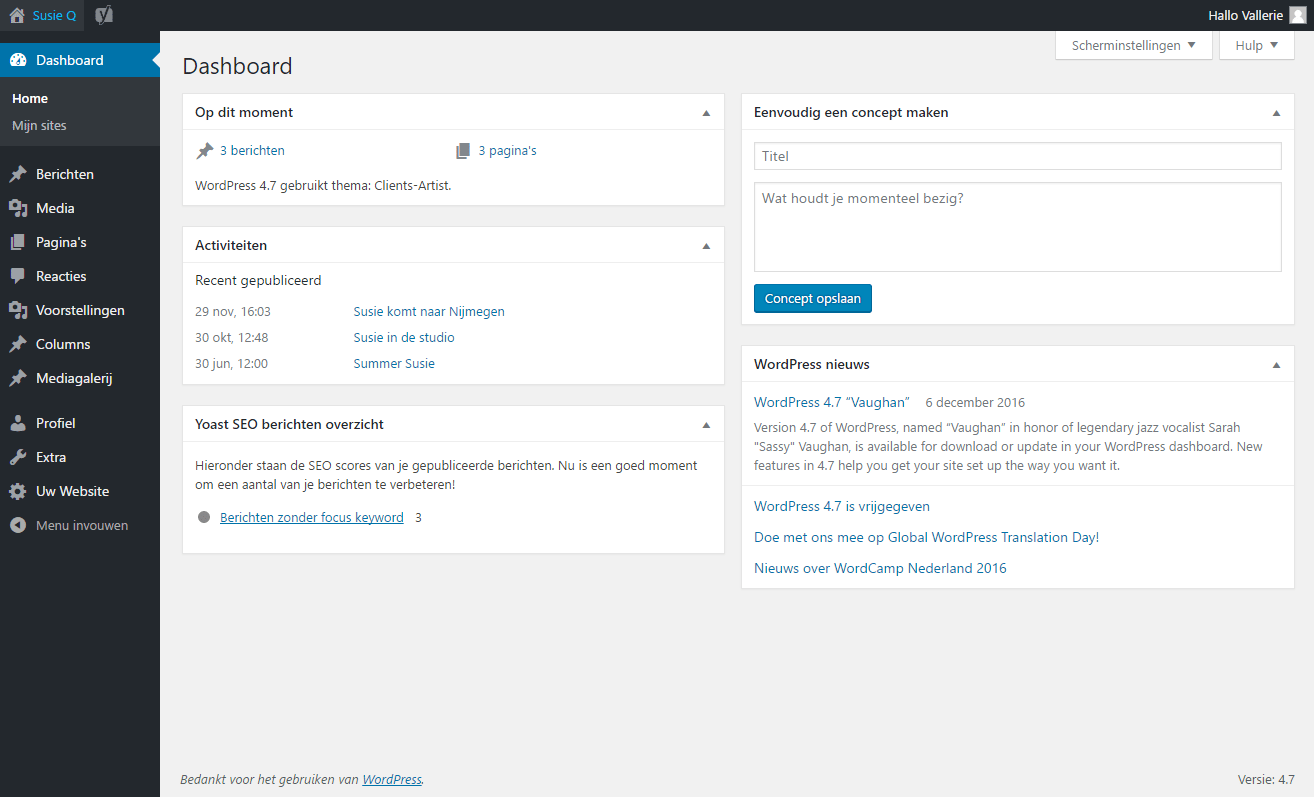The image size is (1314, 797).
Task: Select Home in Dashboard submenu
Action: 30,99
